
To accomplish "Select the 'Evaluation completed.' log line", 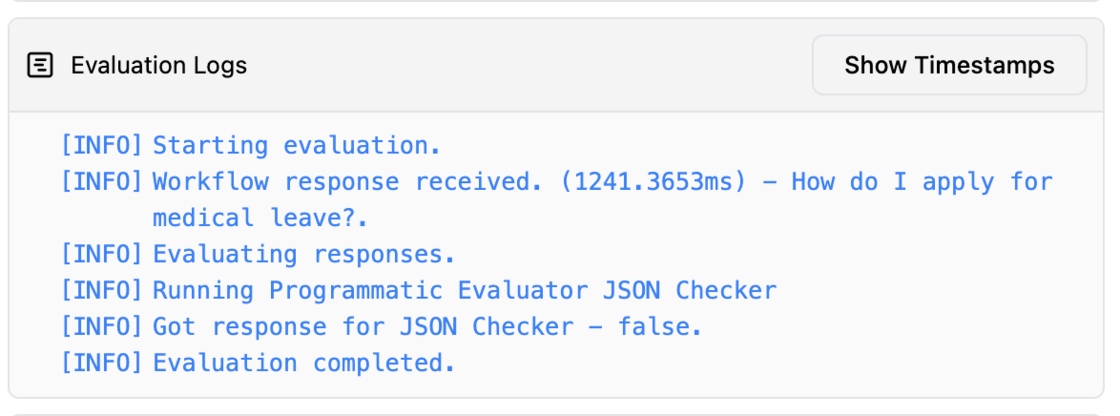I will tap(304, 363).
